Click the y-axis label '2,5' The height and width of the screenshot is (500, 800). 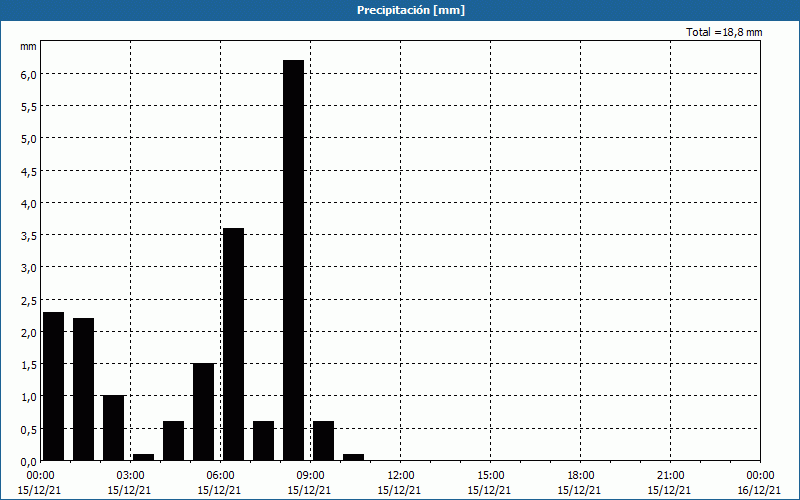[x=28, y=301]
